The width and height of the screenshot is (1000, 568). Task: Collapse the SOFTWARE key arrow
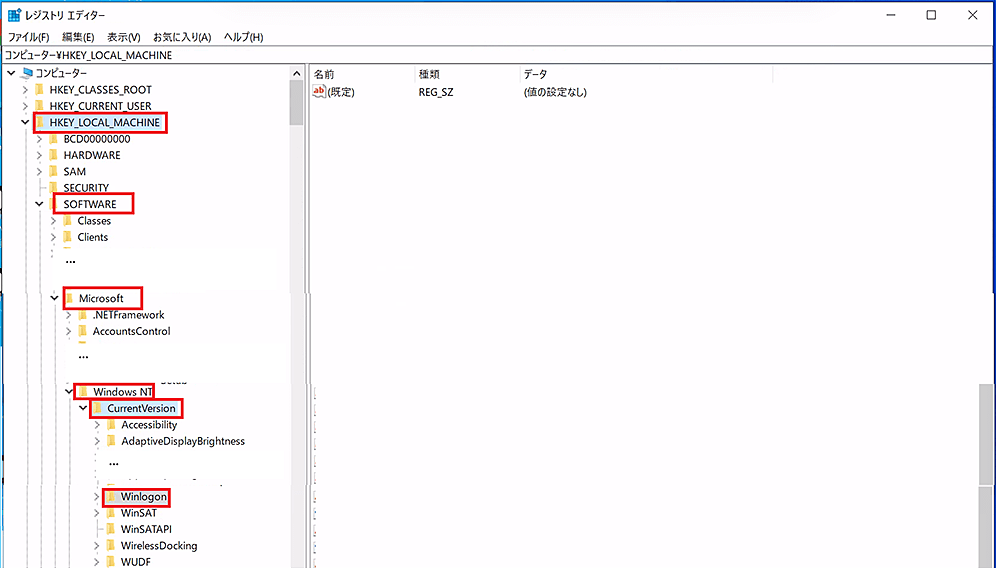tap(39, 205)
